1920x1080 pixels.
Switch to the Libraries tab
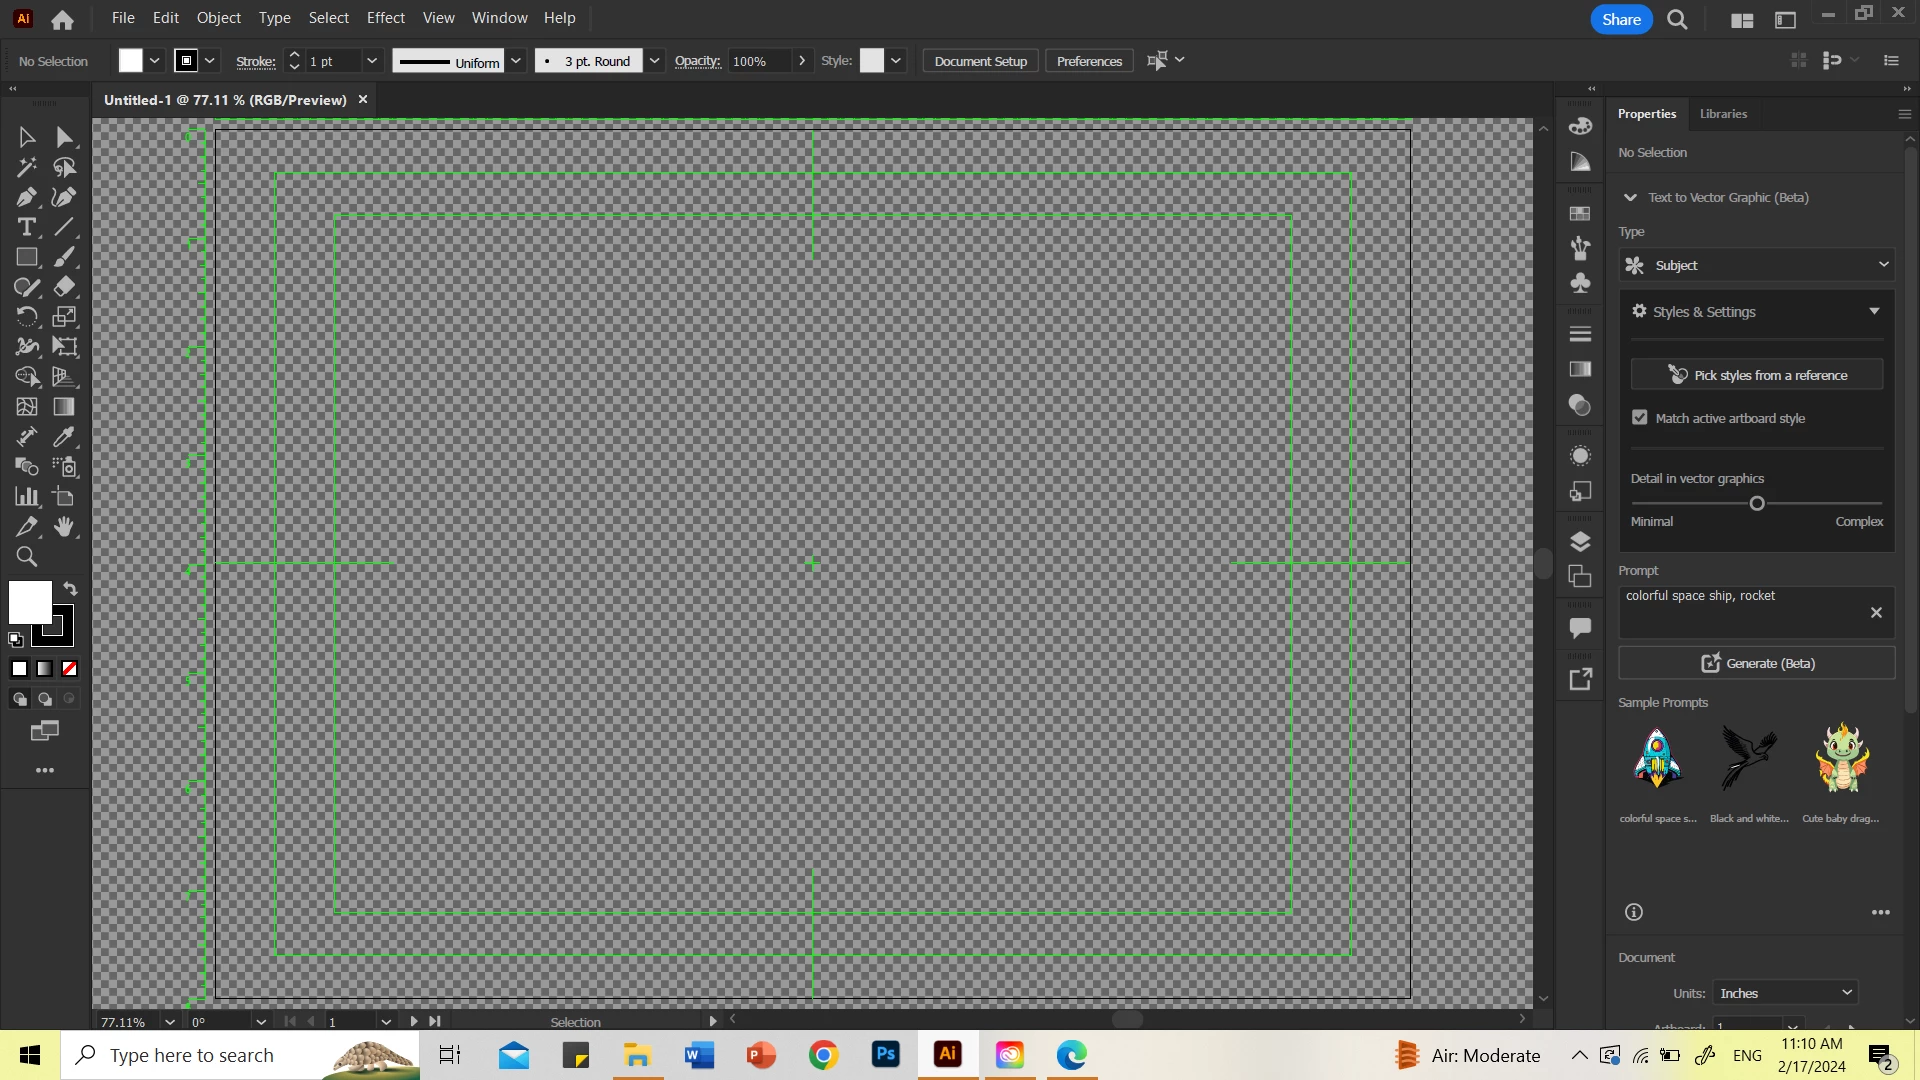click(x=1723, y=114)
